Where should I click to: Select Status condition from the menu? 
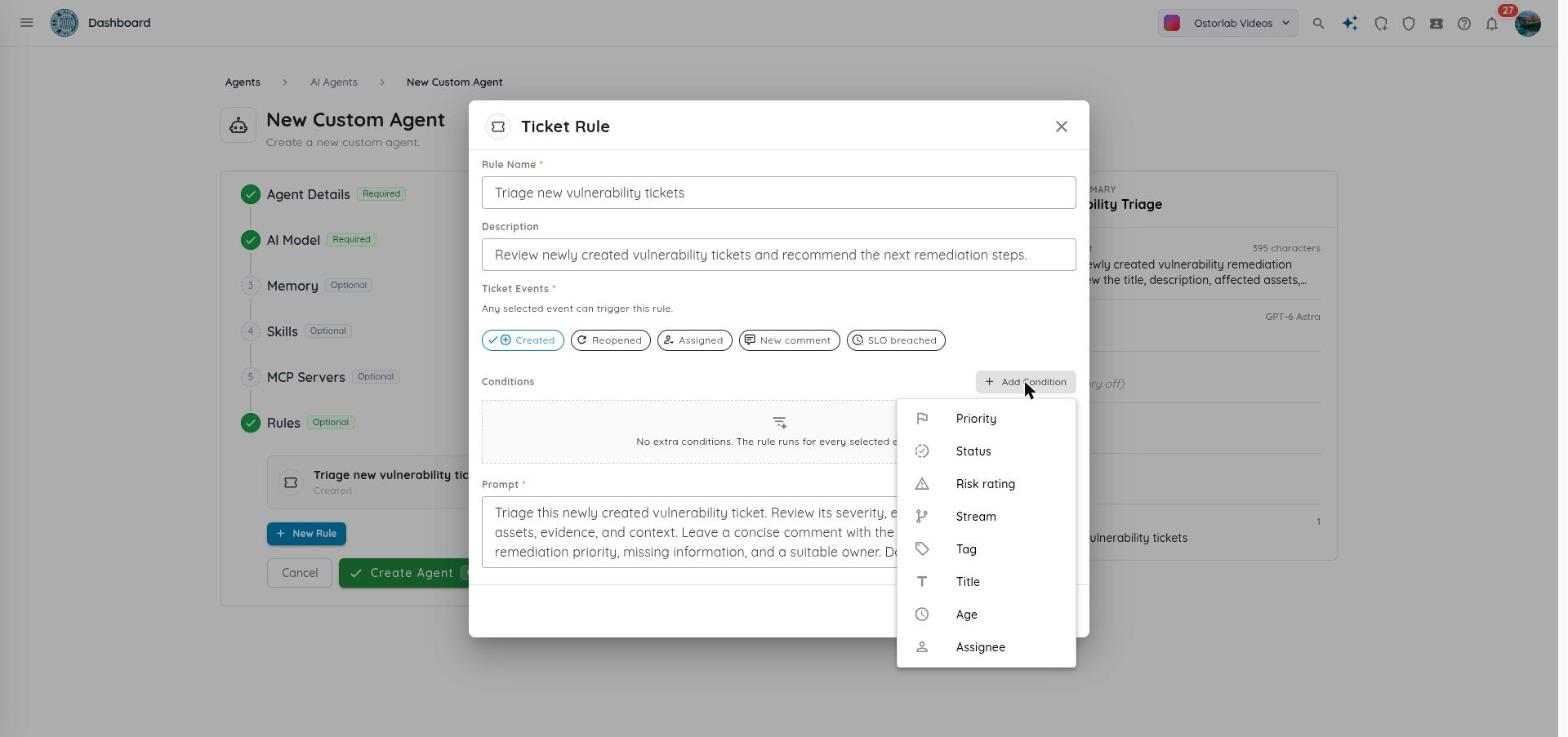(986, 451)
